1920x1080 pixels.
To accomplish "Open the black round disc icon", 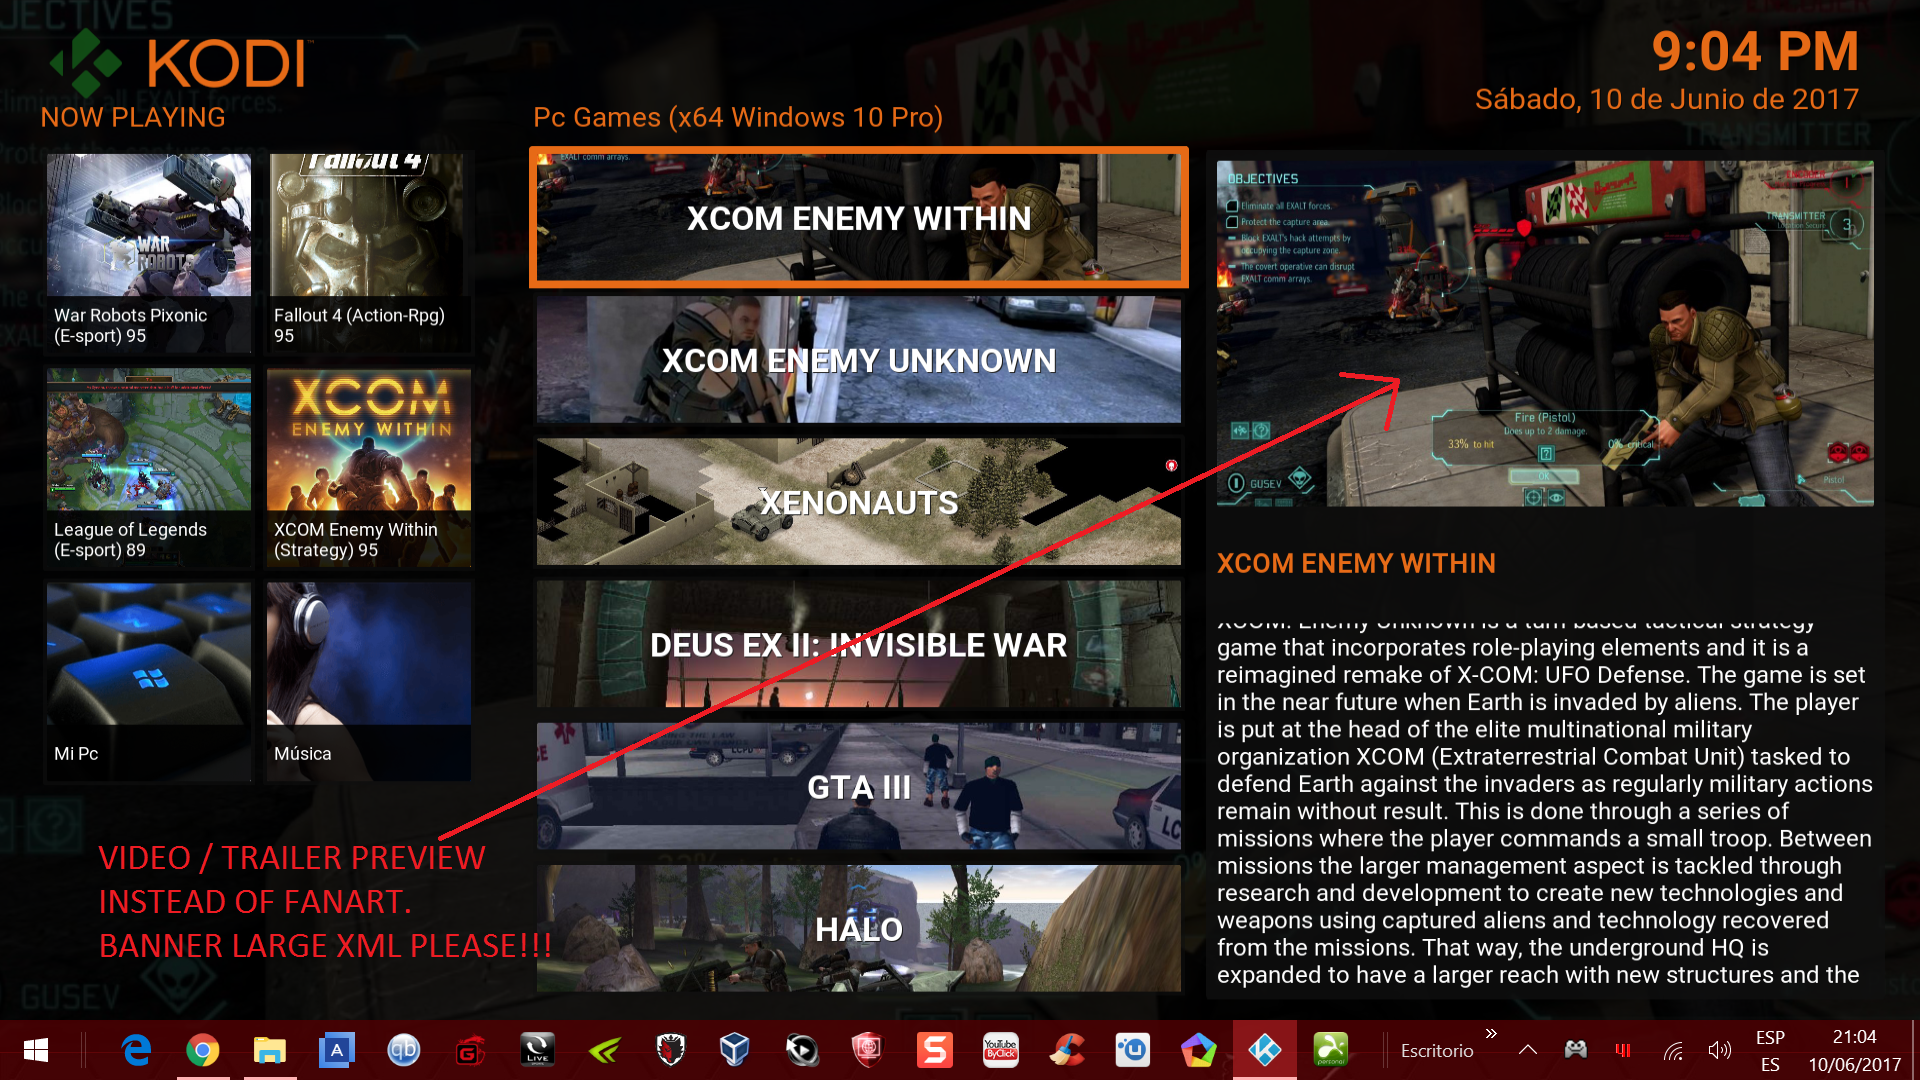I will pyautogui.click(x=801, y=1050).
